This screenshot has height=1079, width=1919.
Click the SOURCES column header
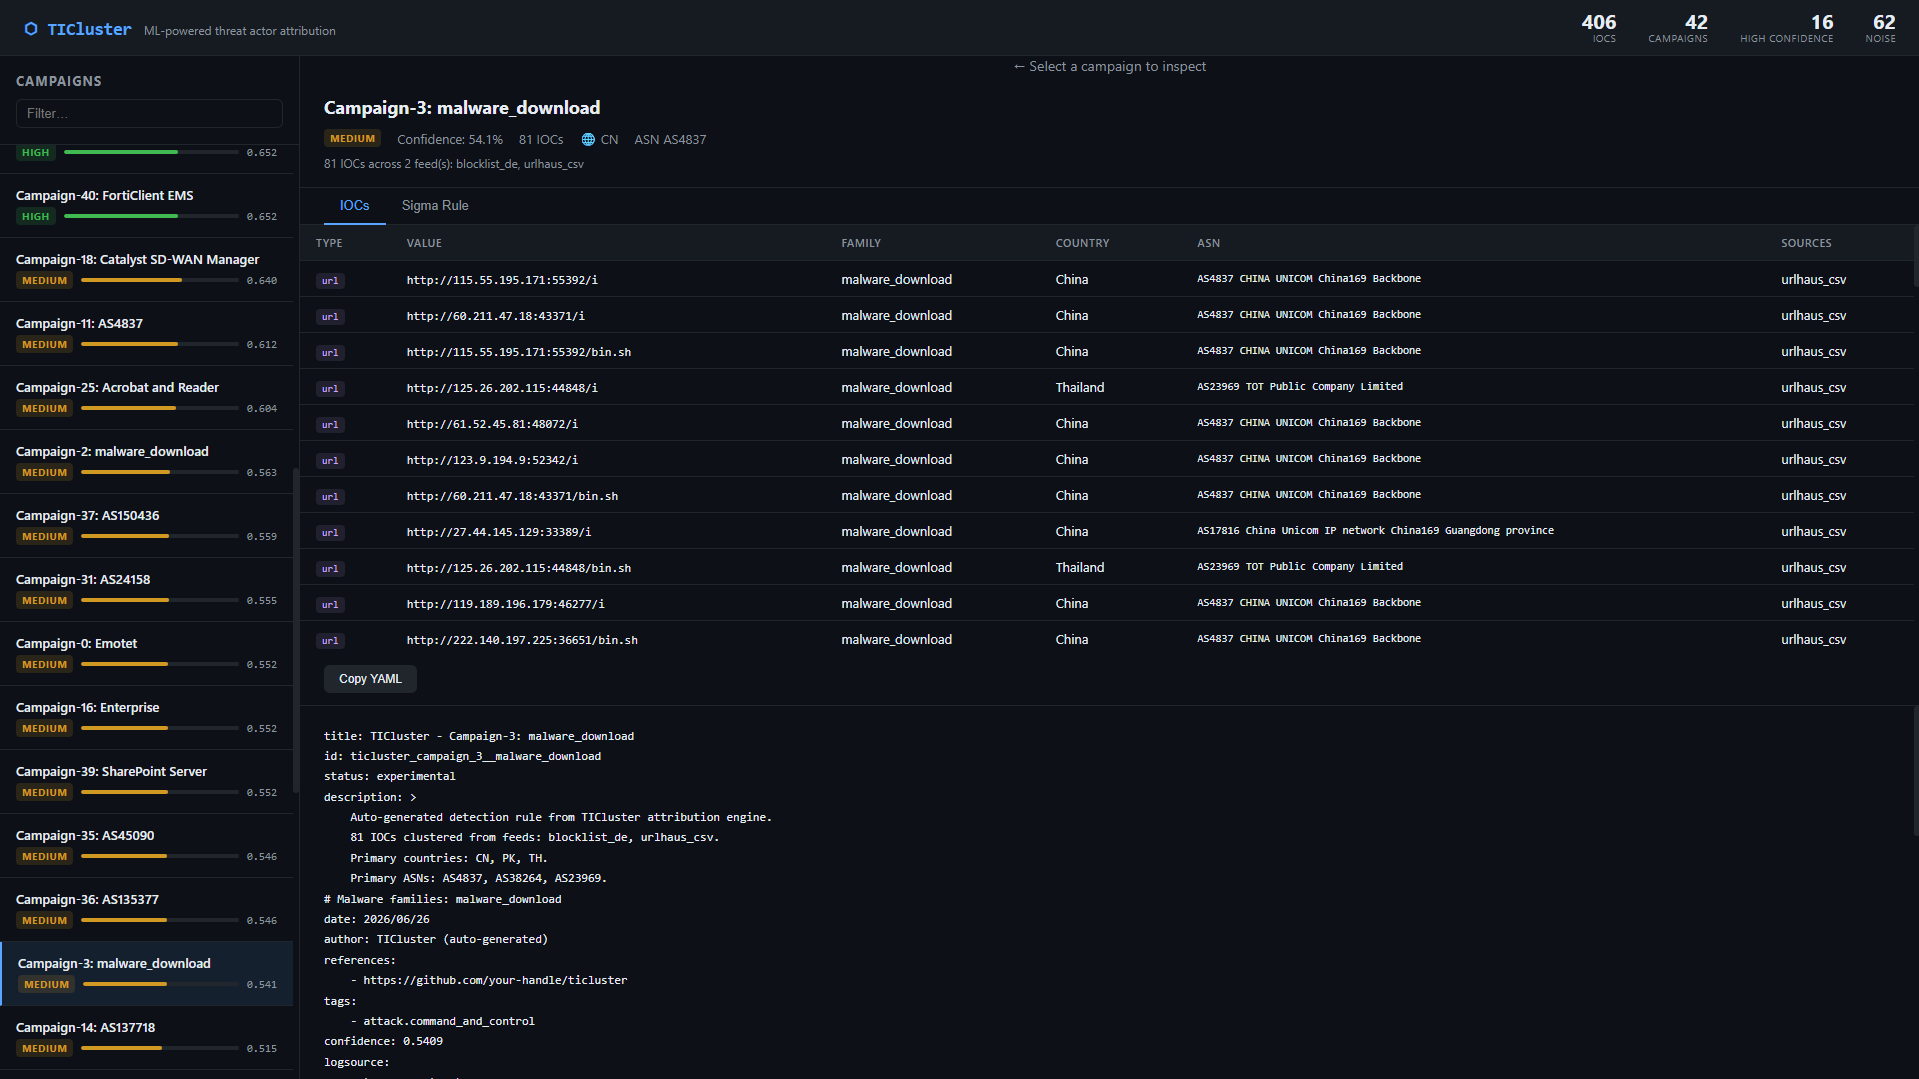[x=1806, y=243]
